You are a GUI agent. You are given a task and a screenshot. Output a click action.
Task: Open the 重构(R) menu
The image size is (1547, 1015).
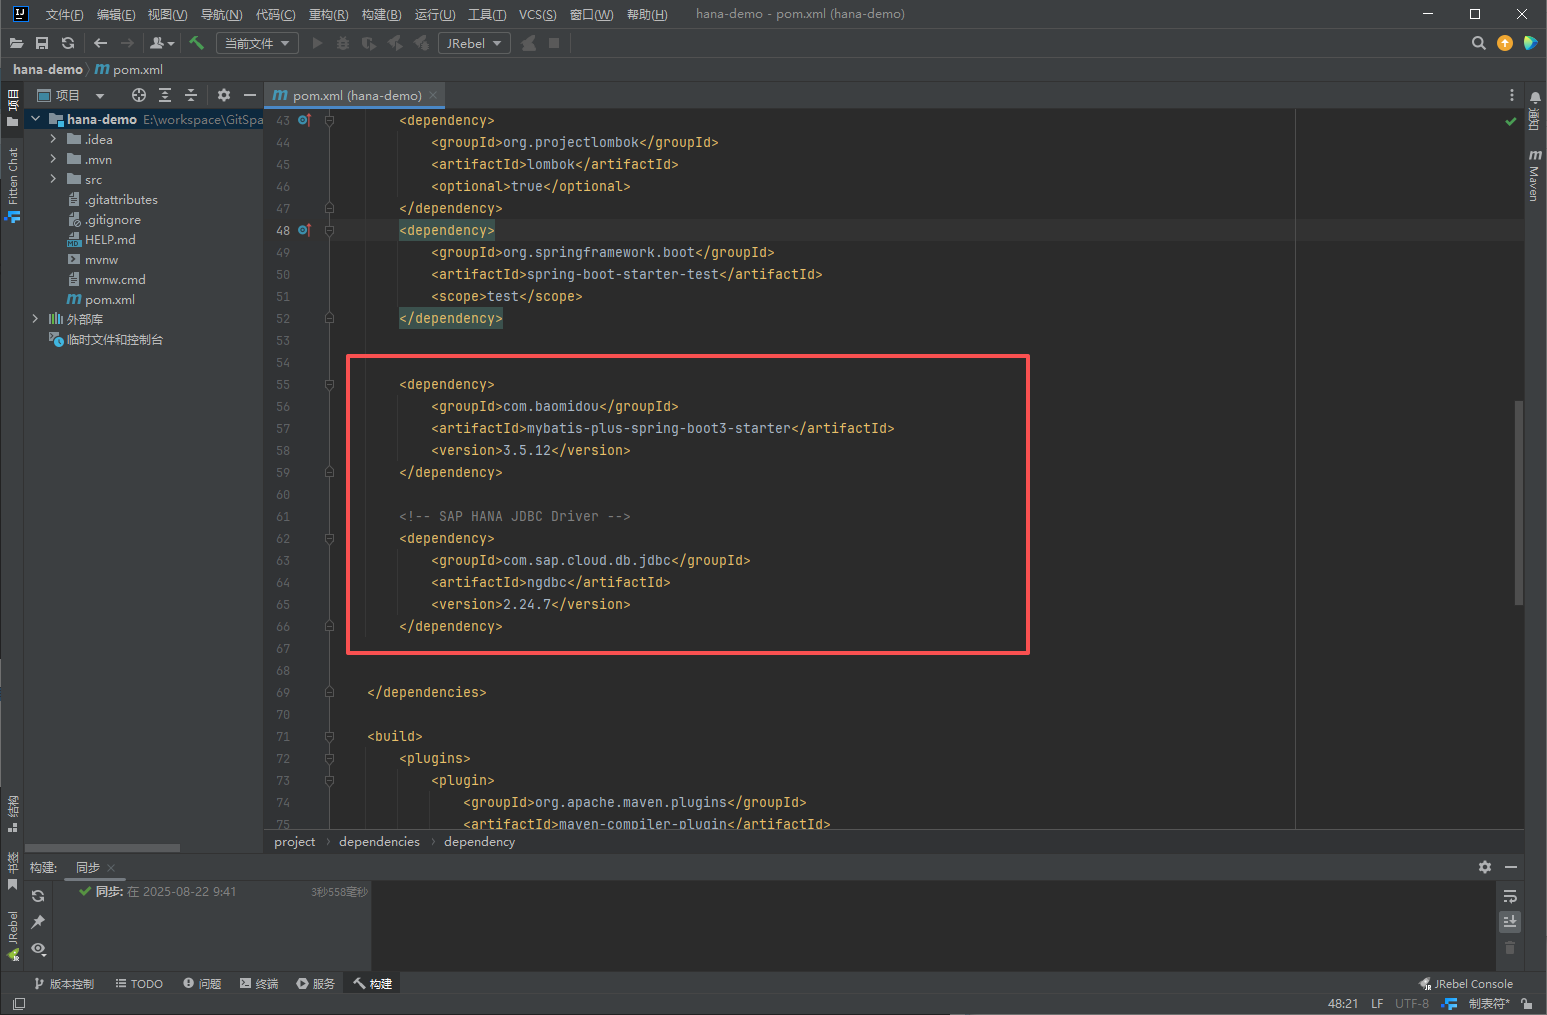(x=328, y=14)
